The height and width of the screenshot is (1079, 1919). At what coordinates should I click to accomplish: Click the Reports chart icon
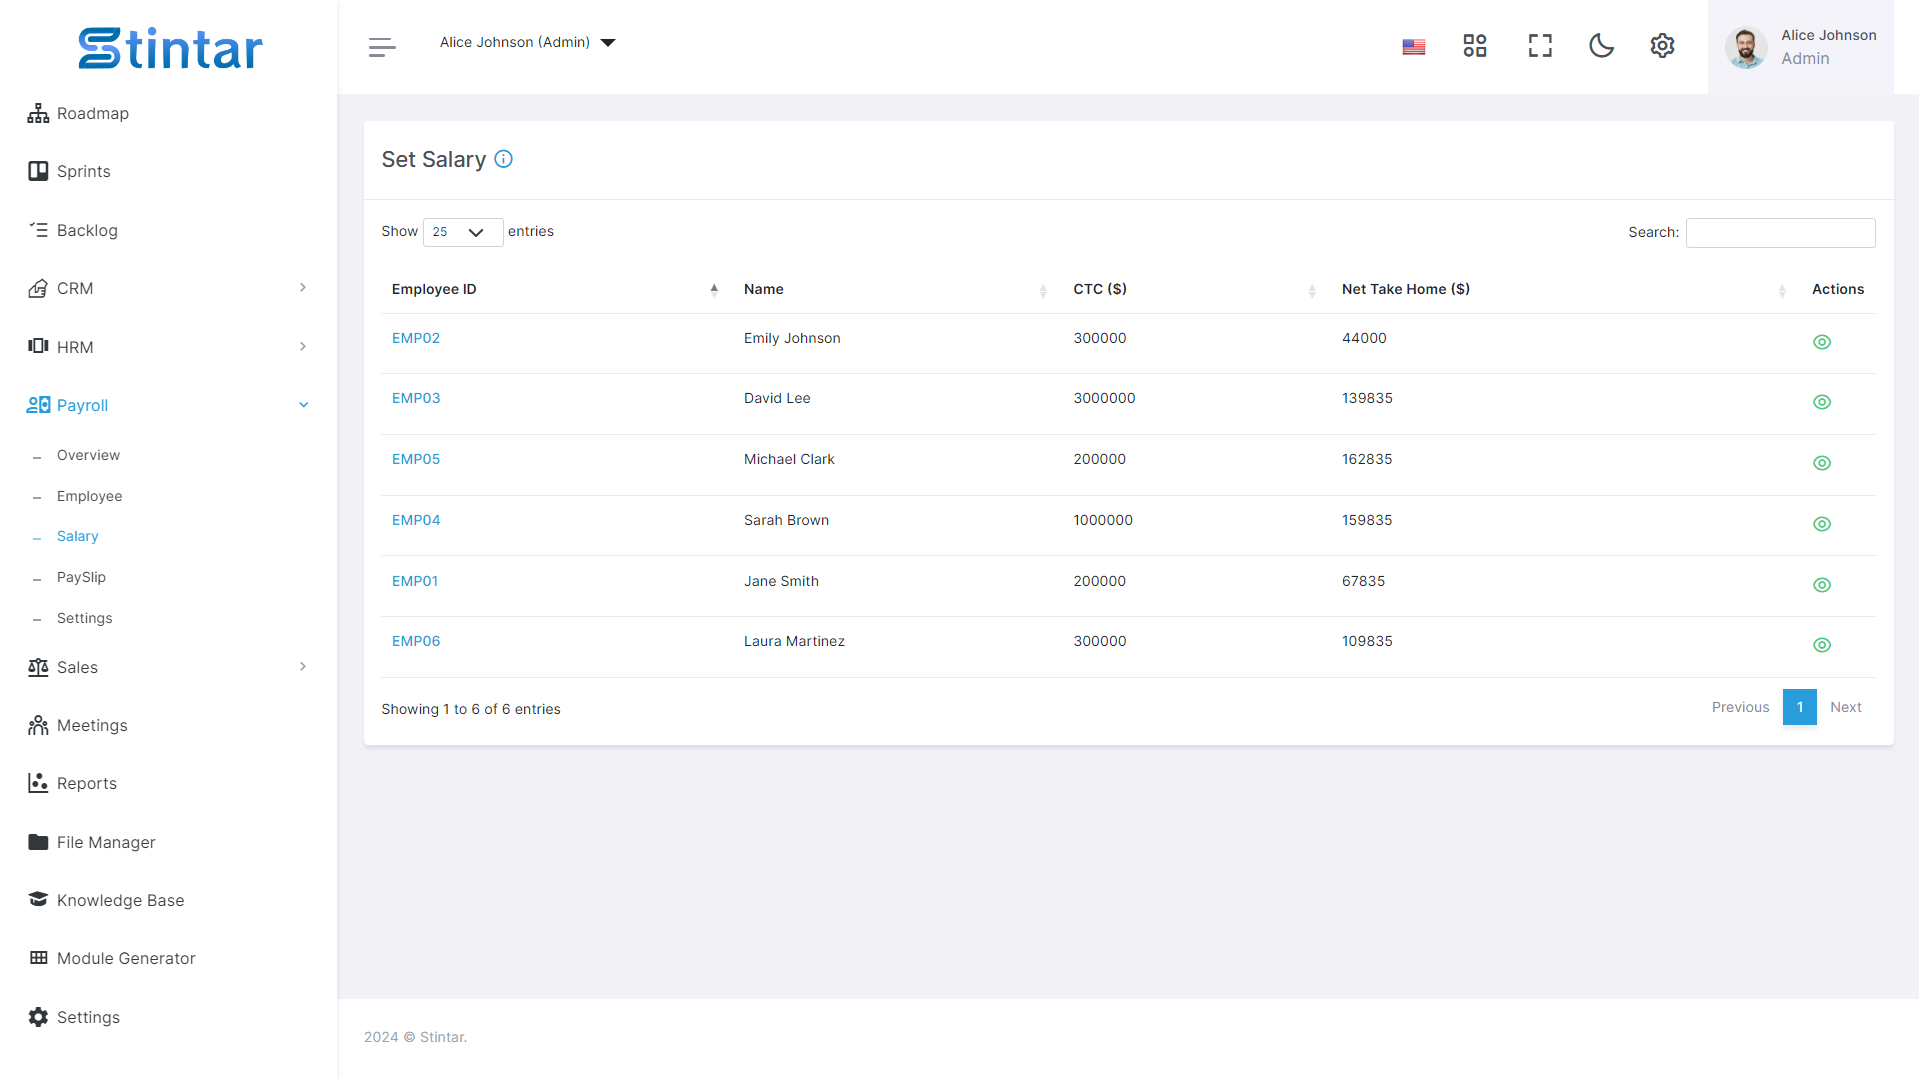(38, 783)
